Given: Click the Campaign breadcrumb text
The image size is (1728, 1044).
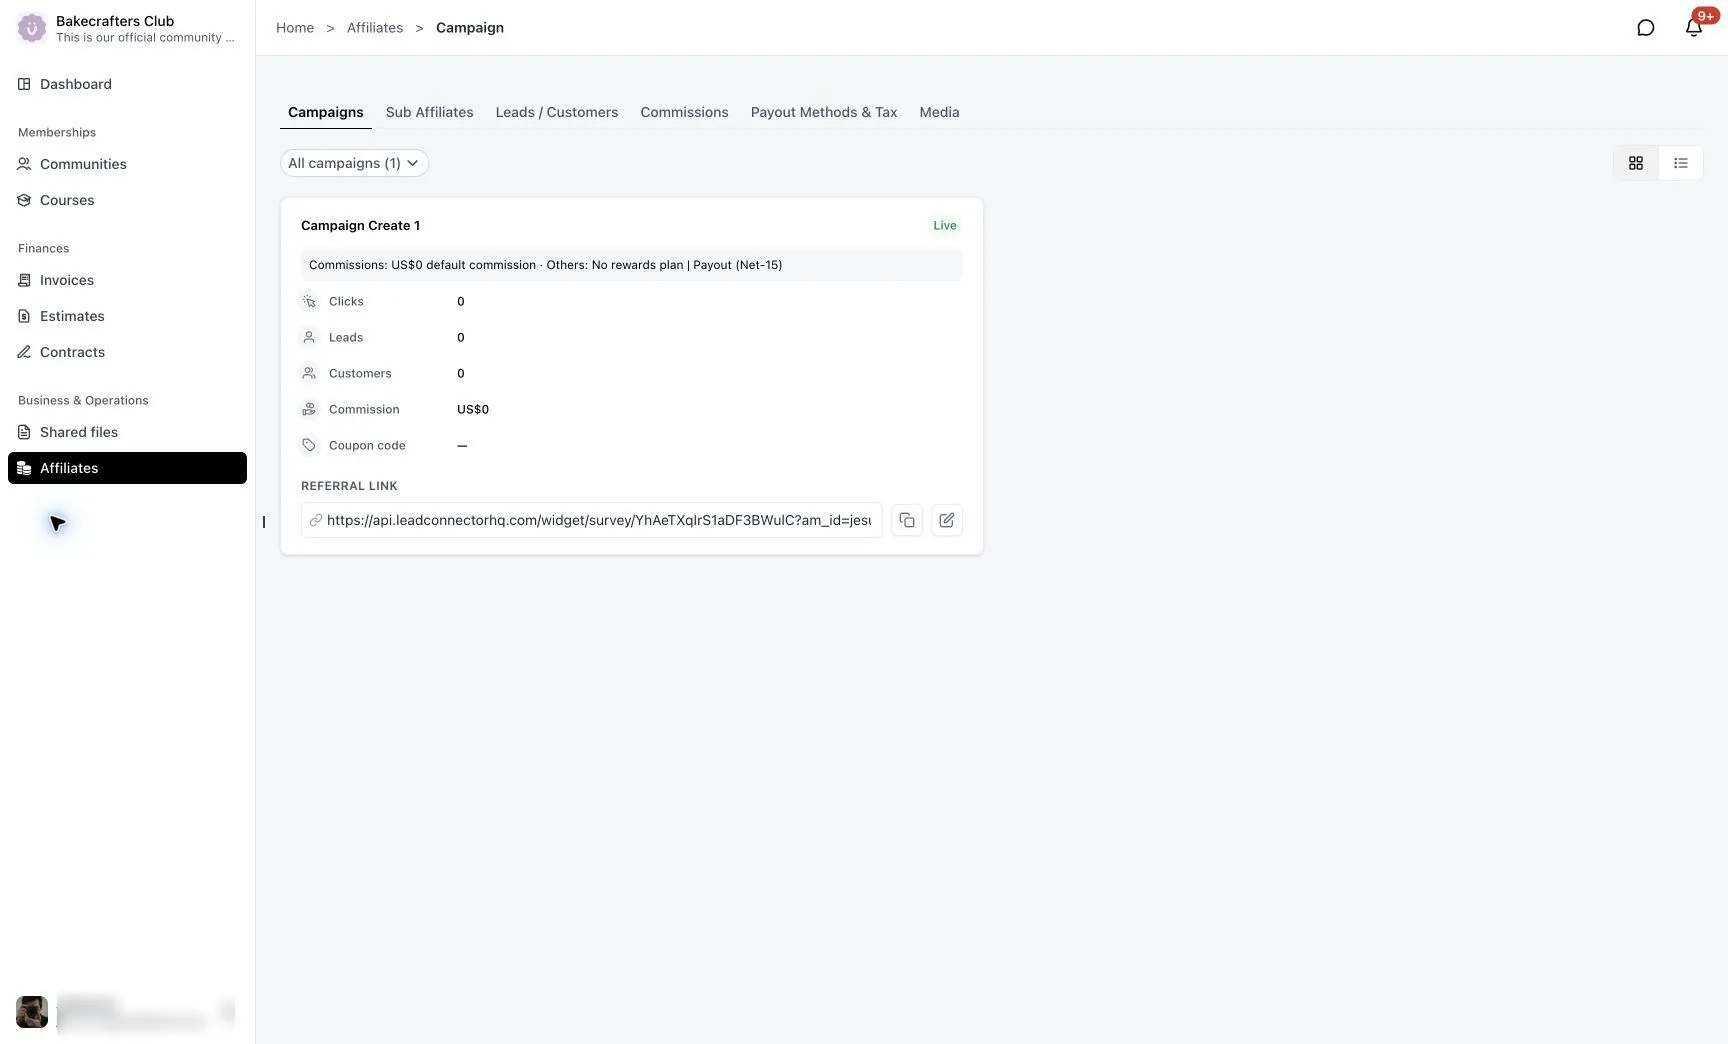Looking at the screenshot, I should click(x=470, y=28).
